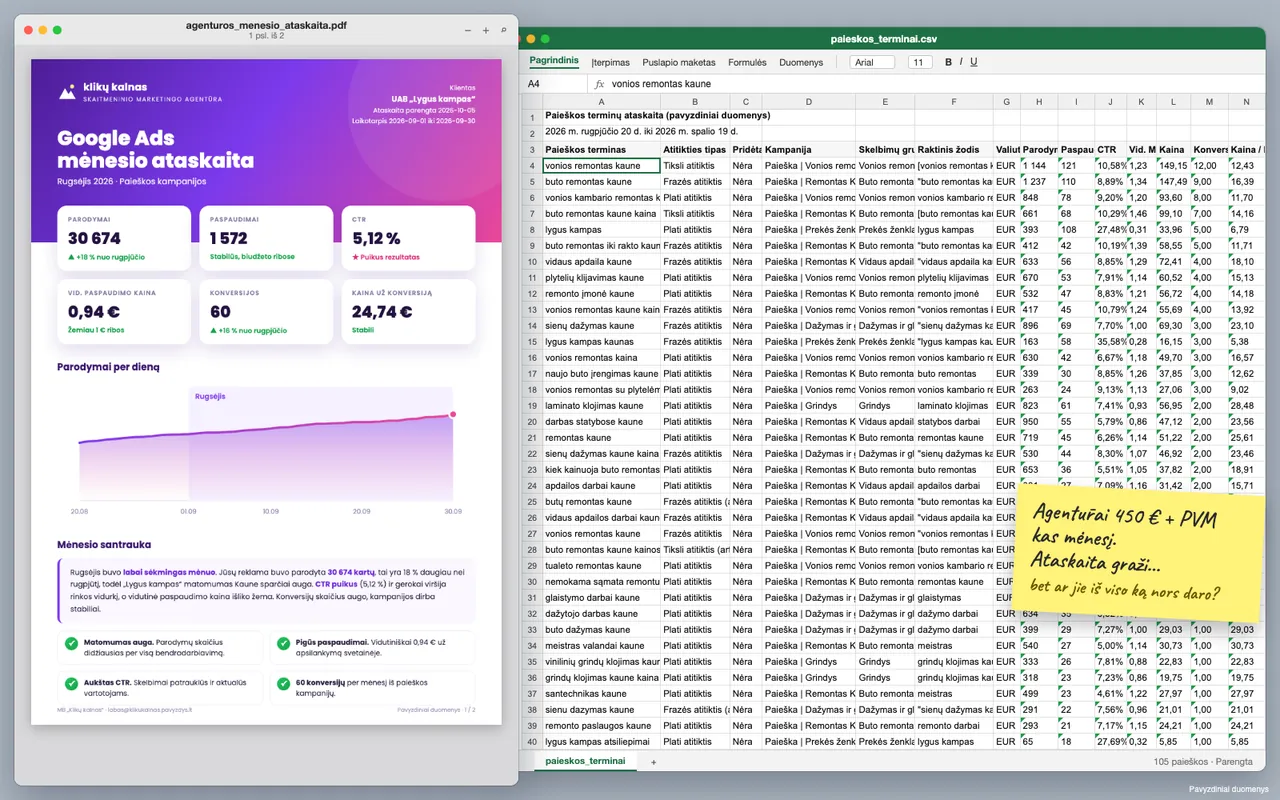Open the Puslapio maketas ribbon tab
The width and height of the screenshot is (1280, 800).
tap(679, 62)
